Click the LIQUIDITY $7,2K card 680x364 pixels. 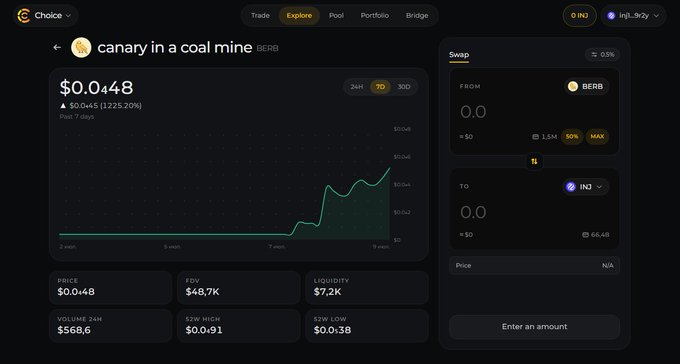pos(367,287)
